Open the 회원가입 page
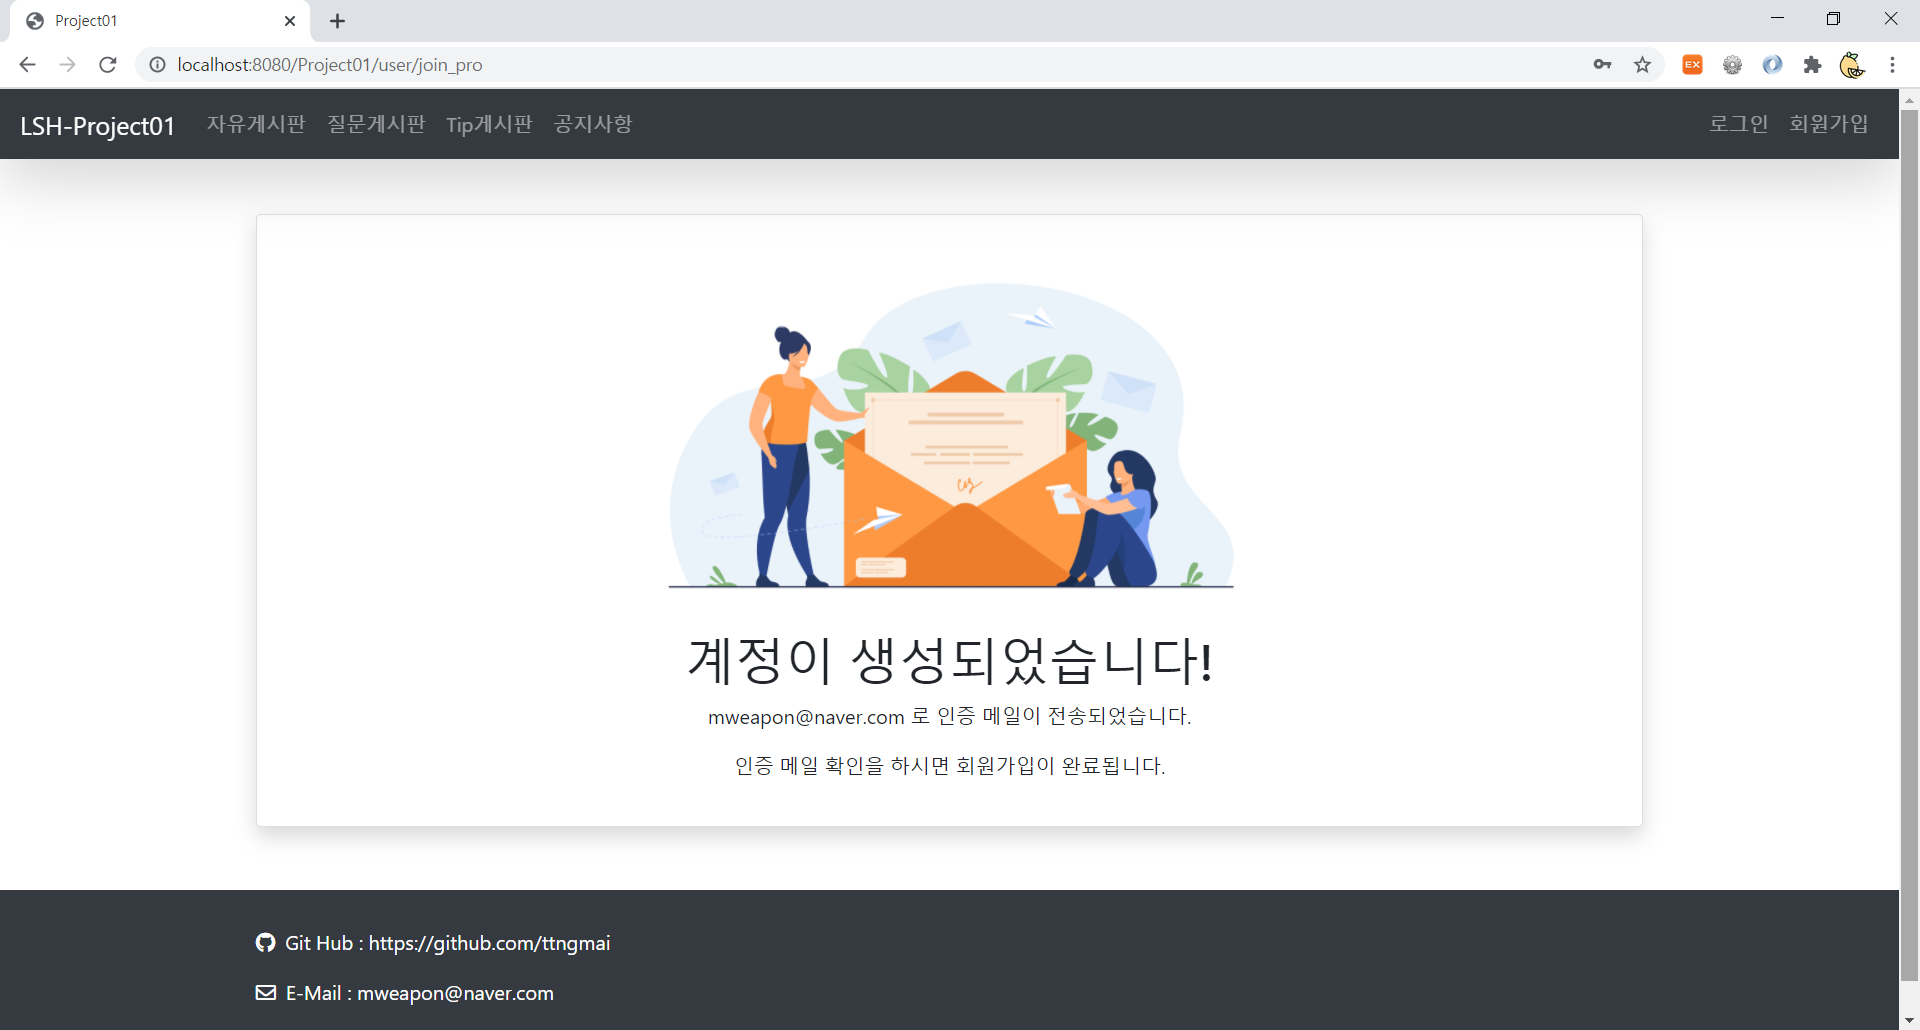 [1829, 124]
